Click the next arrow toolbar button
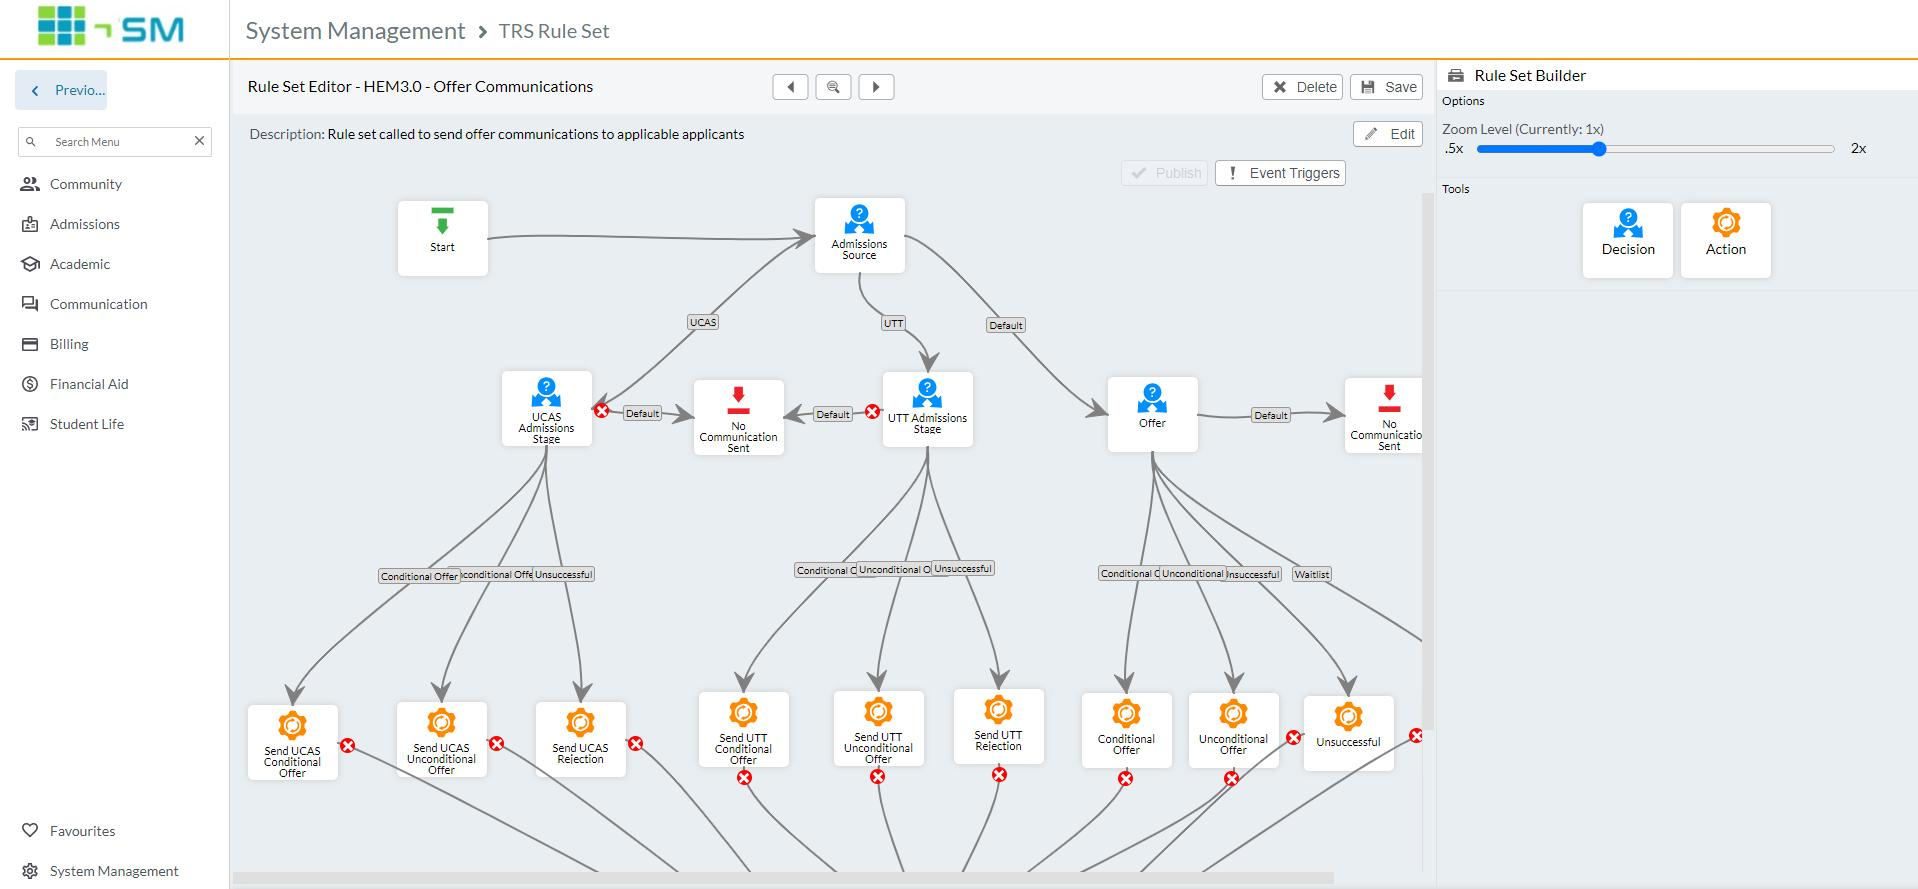Viewport: 1918px width, 889px height. (876, 87)
